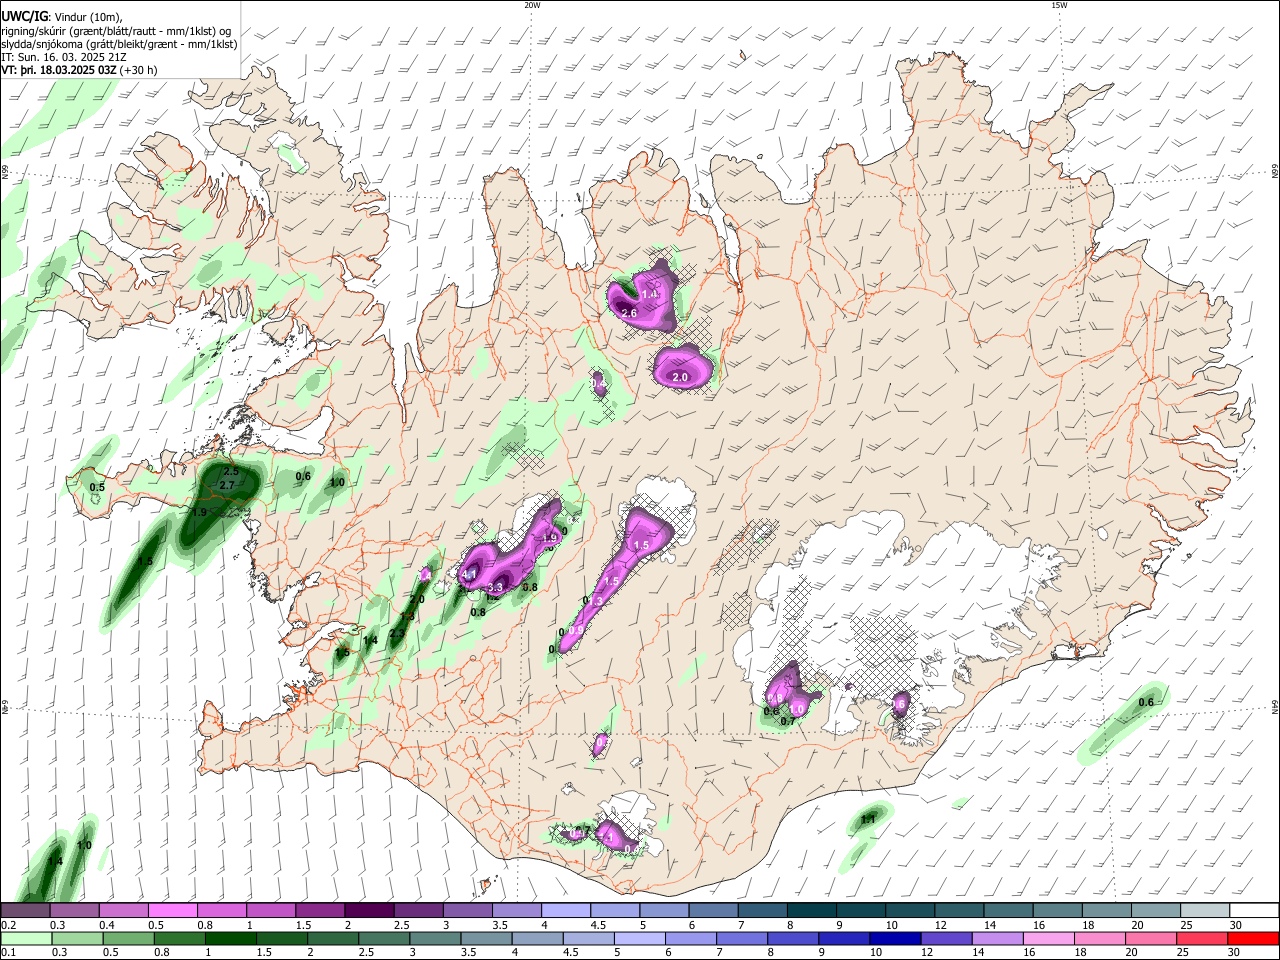Viewport: 1280px width, 960px height.
Task: Click the gray-blue 3.5–4 swatch in bottom legend row
Action: (x=485, y=938)
